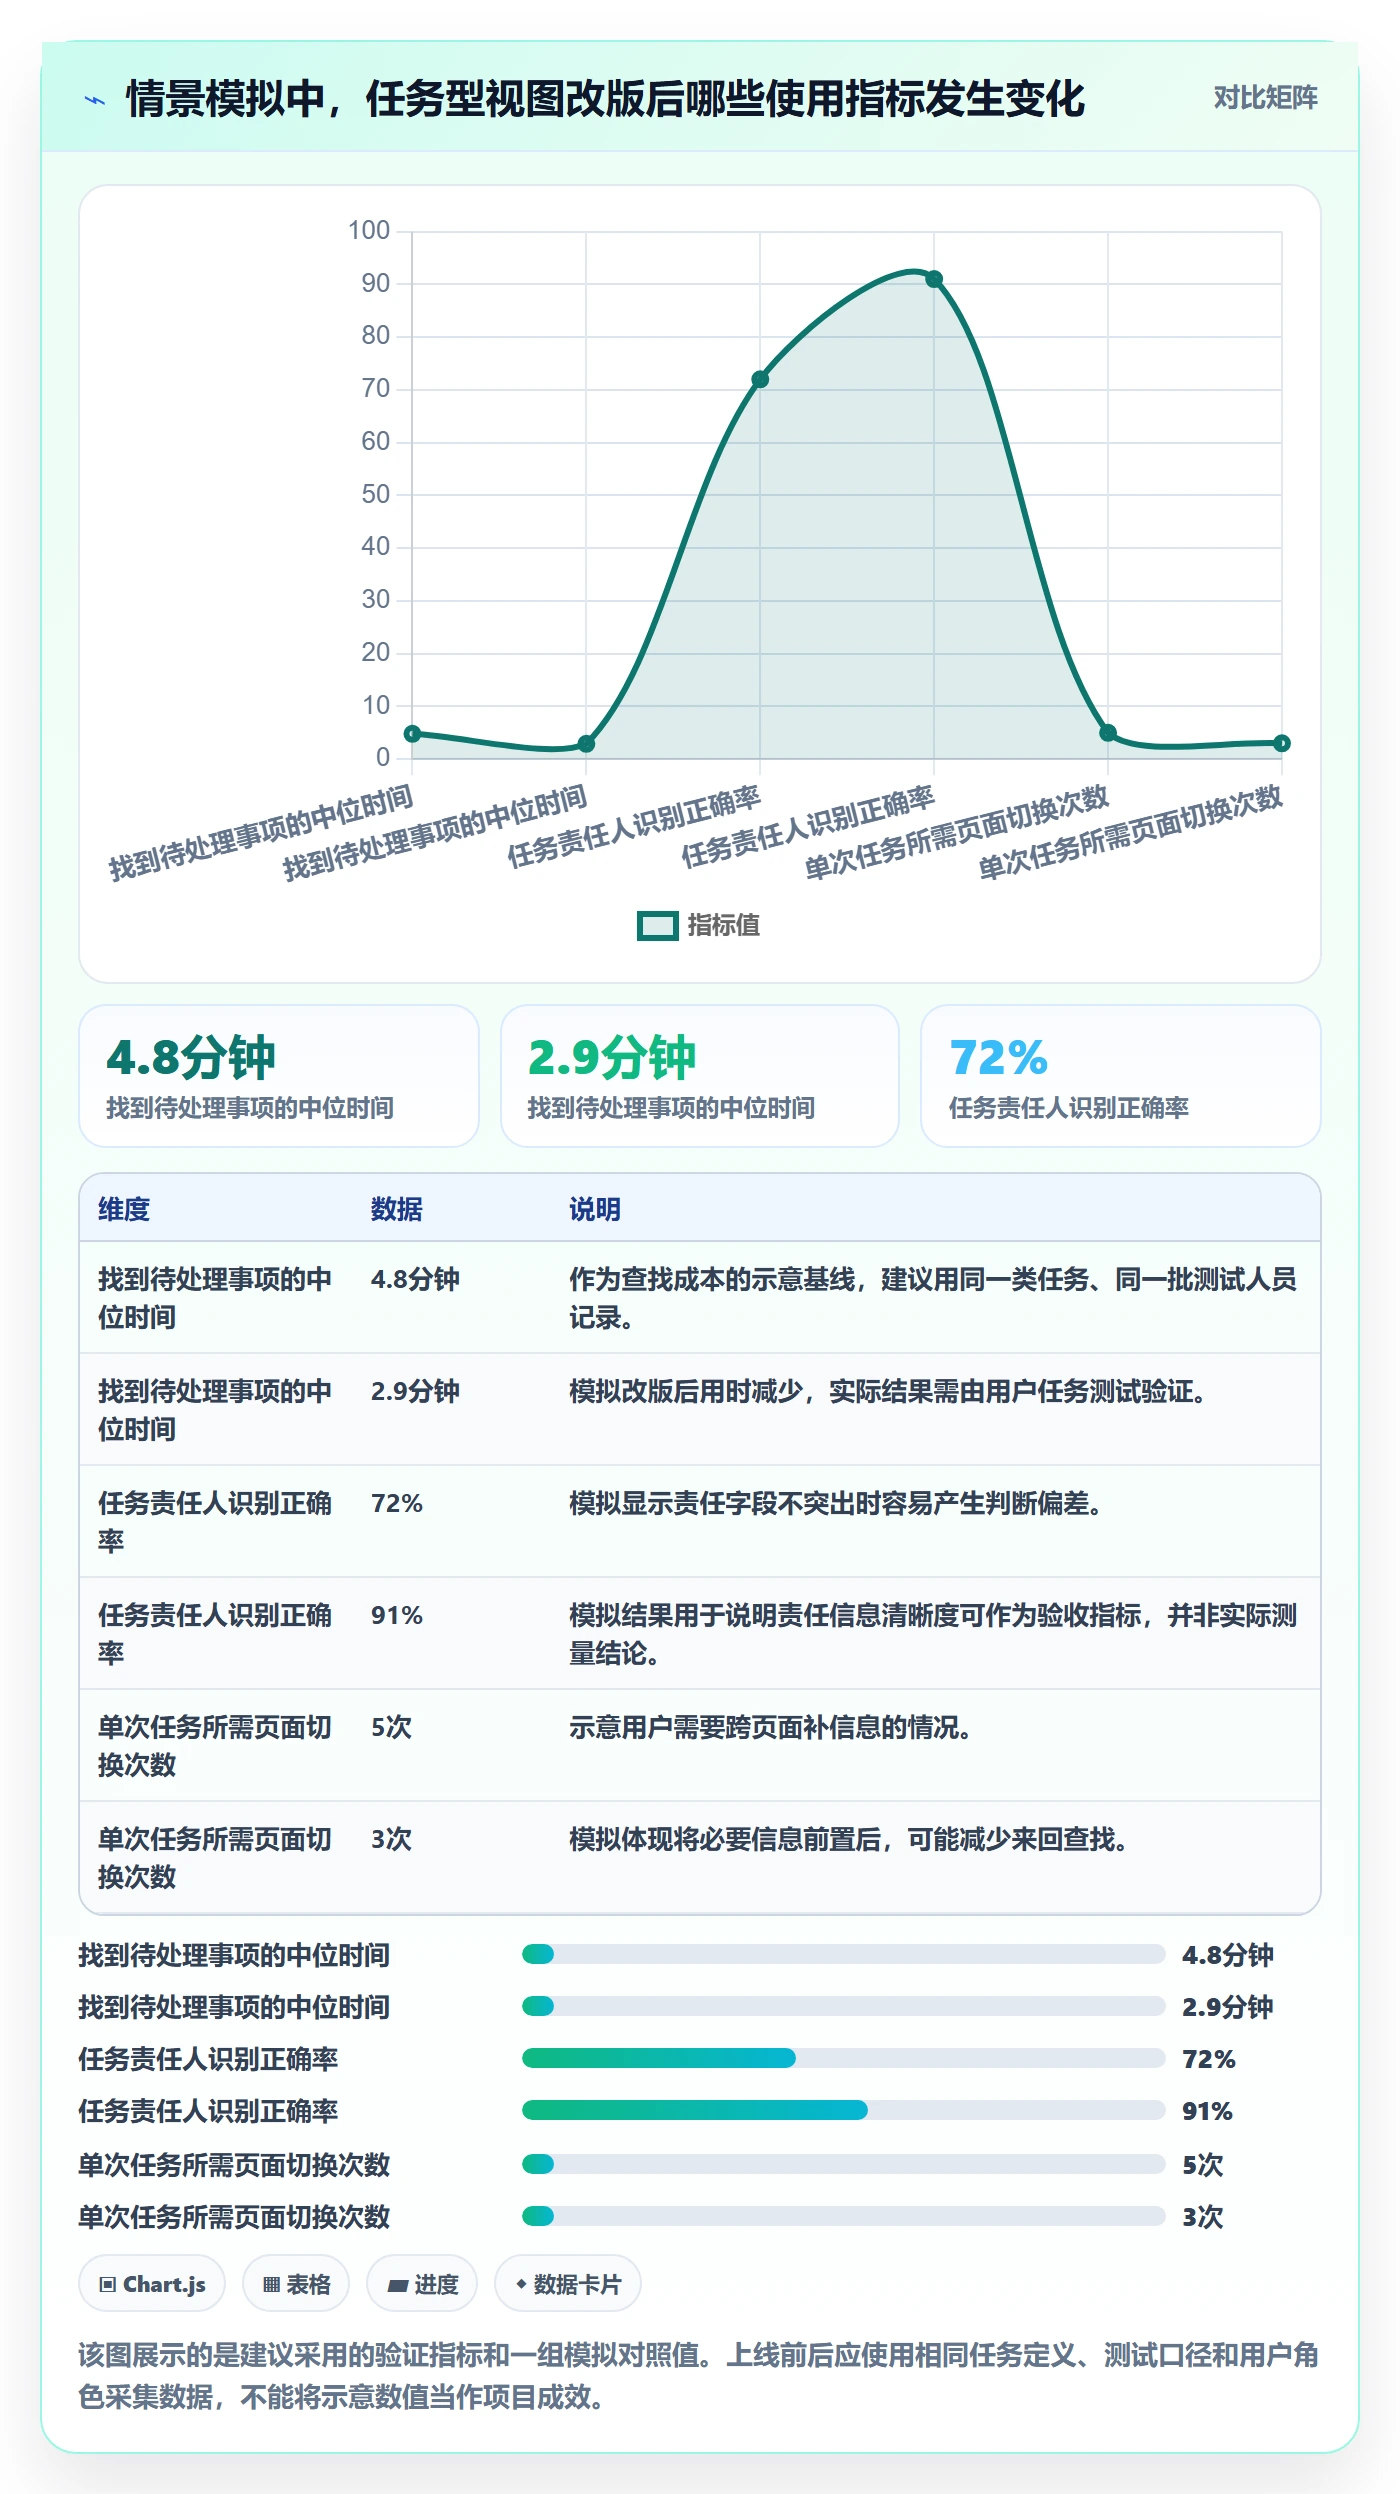Click the 指标值 legend color box
Image resolution: width=1400 pixels, height=2494 pixels.
point(658,926)
